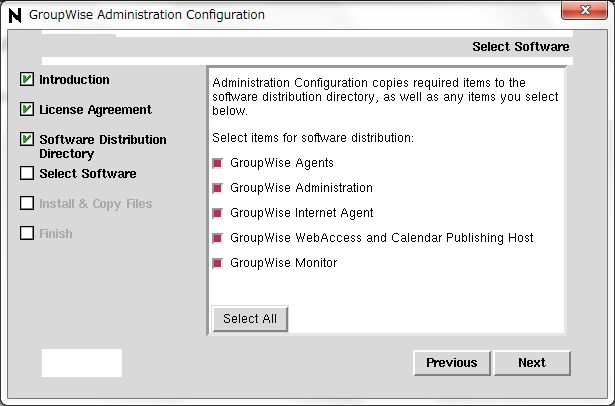Go back with the Previous button

[x=452, y=363]
